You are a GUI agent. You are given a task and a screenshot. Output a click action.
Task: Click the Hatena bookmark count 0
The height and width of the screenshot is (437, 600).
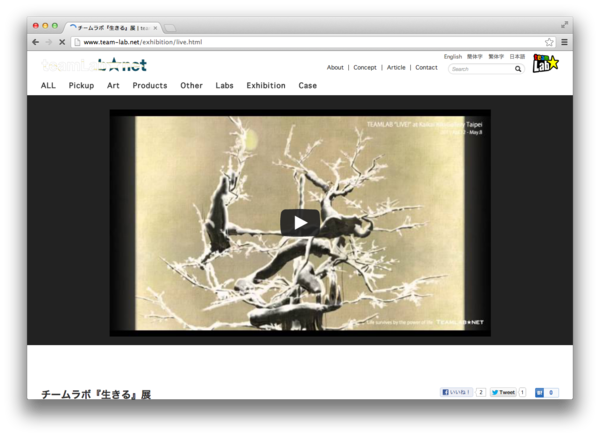tap(551, 392)
